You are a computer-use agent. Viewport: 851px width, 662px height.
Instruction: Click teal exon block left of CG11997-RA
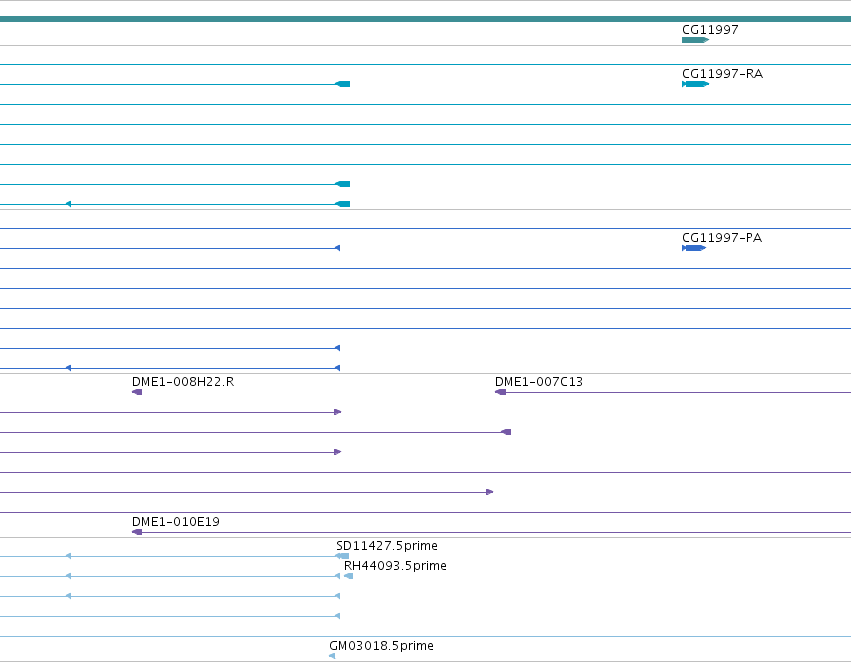coord(342,84)
